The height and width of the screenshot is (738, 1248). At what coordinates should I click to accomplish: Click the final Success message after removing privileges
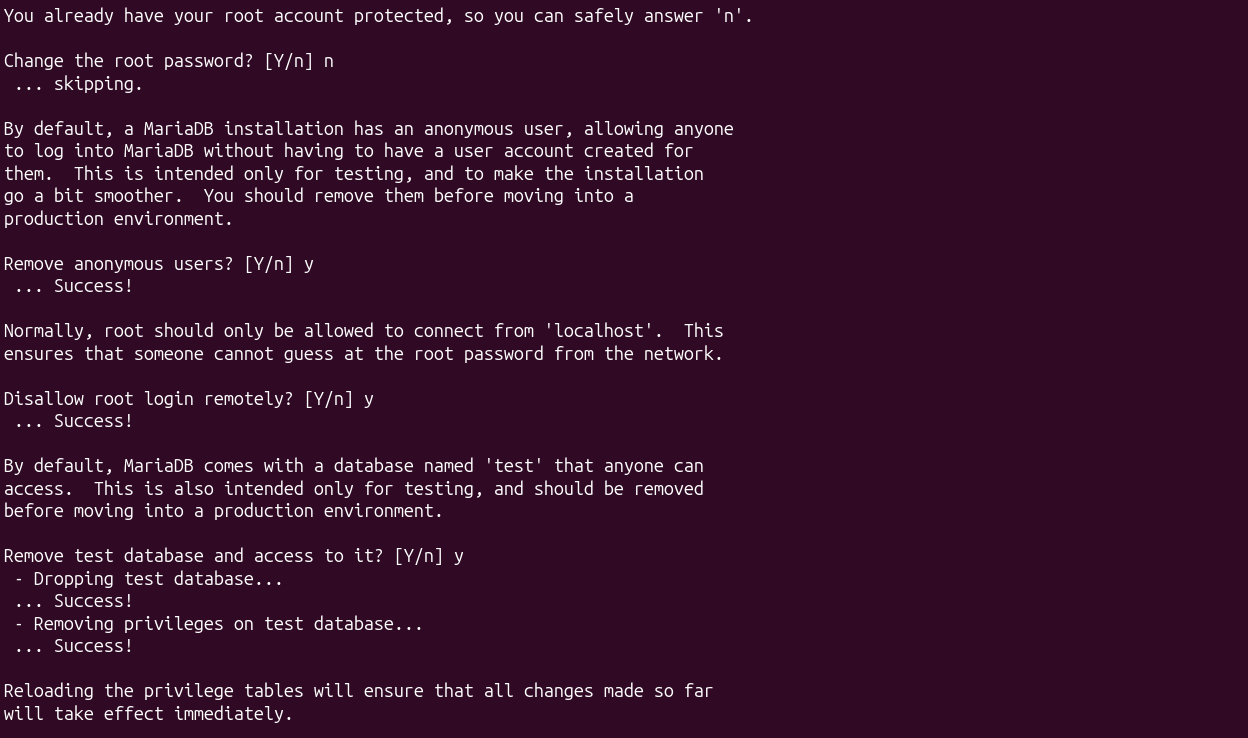tap(73, 646)
